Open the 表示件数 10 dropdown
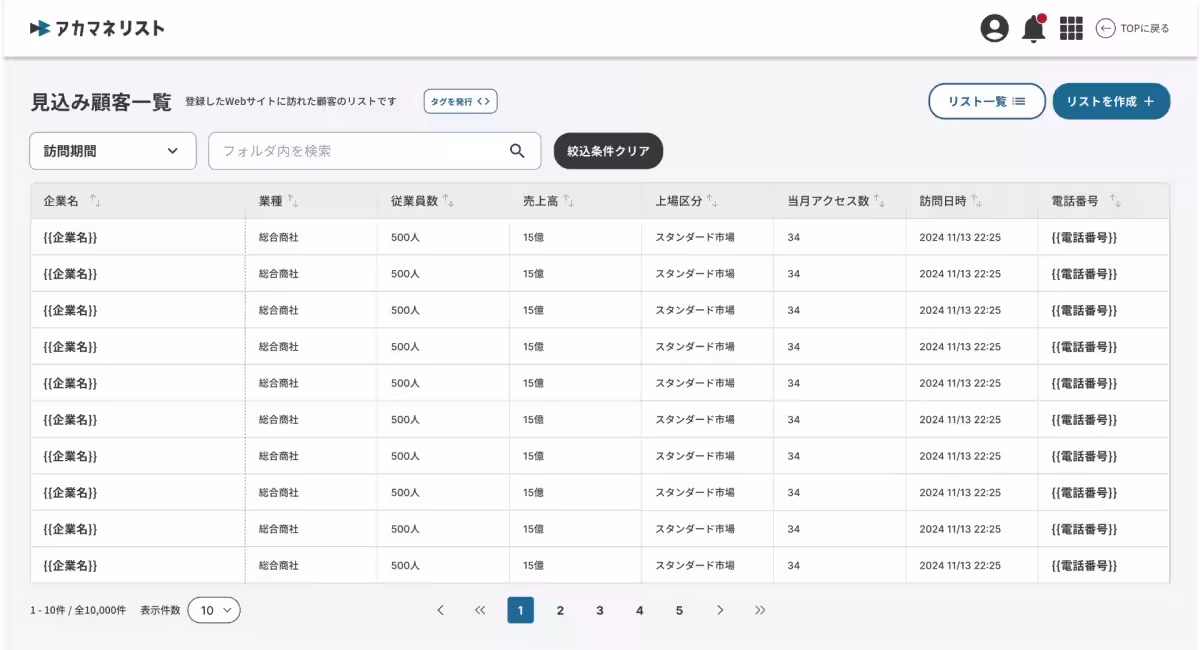 pos(214,610)
